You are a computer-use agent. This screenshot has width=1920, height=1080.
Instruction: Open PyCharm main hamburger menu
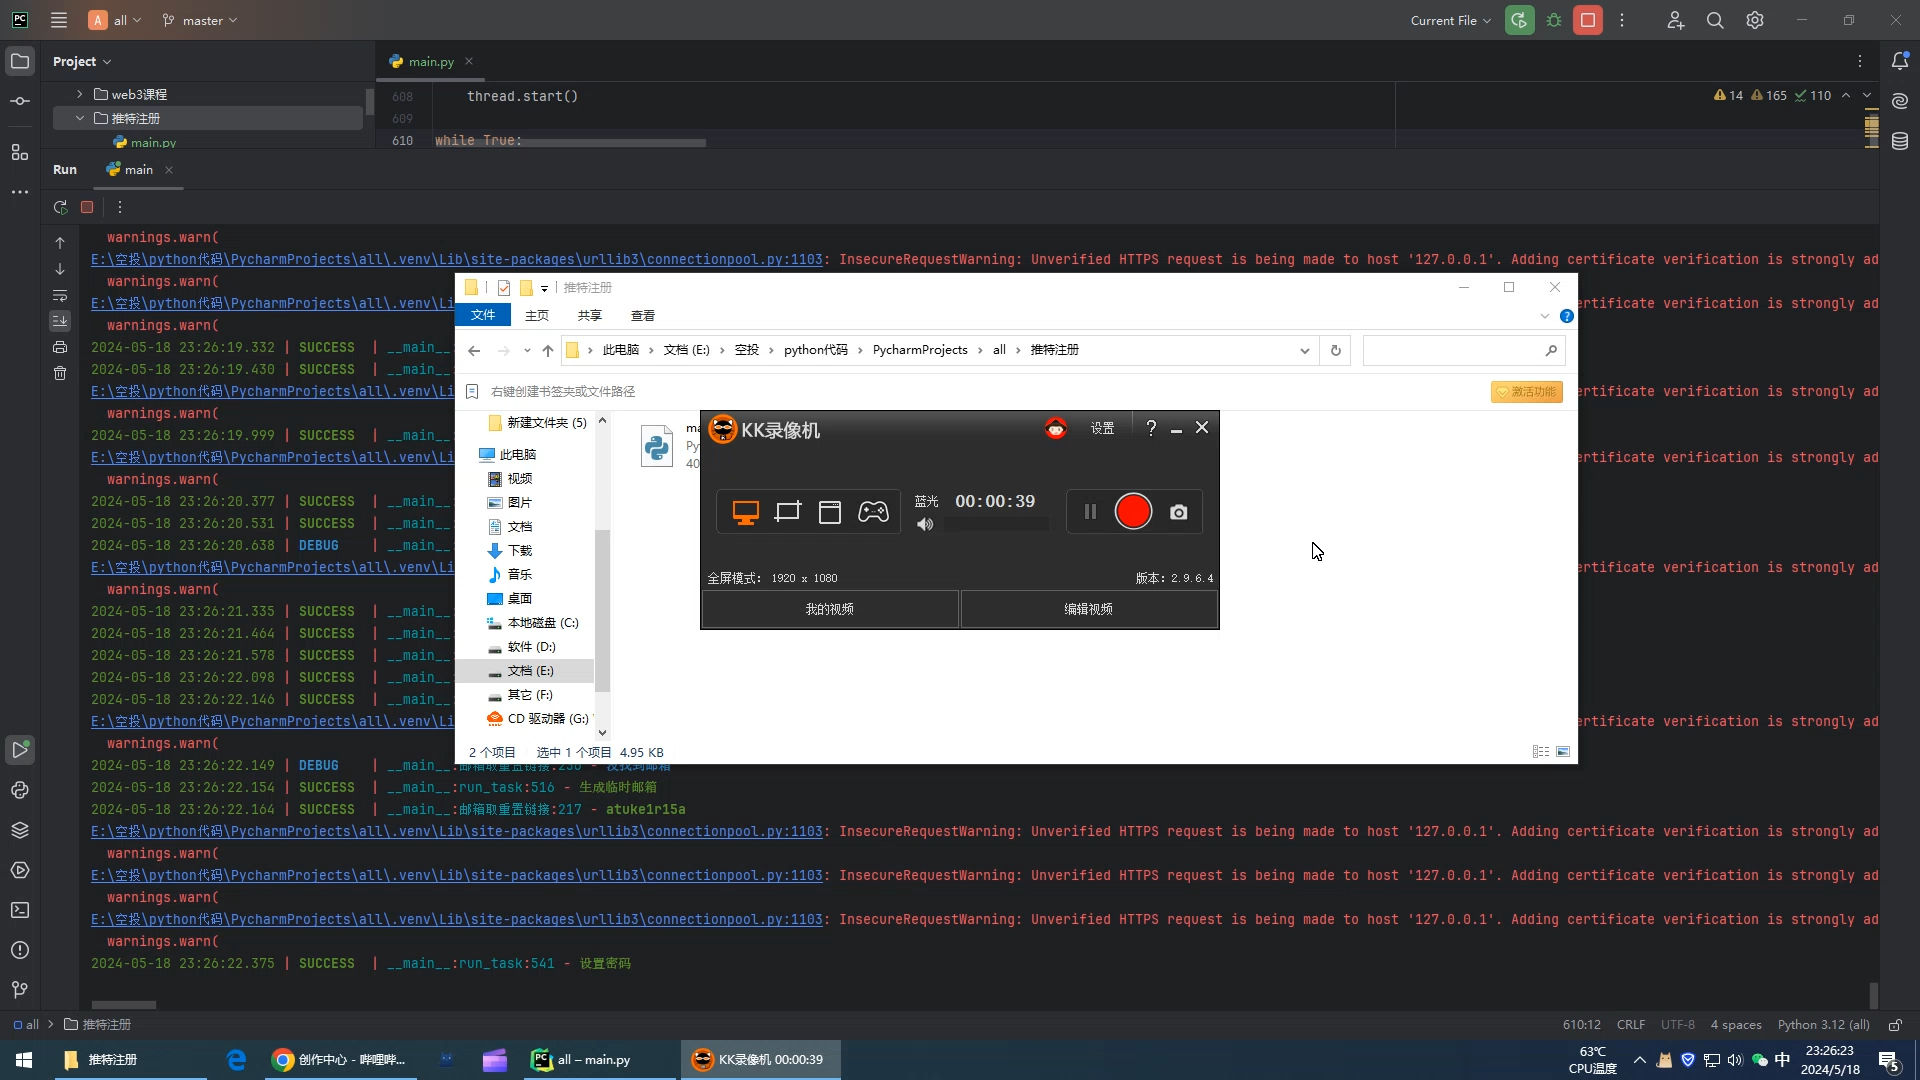pyautogui.click(x=59, y=20)
